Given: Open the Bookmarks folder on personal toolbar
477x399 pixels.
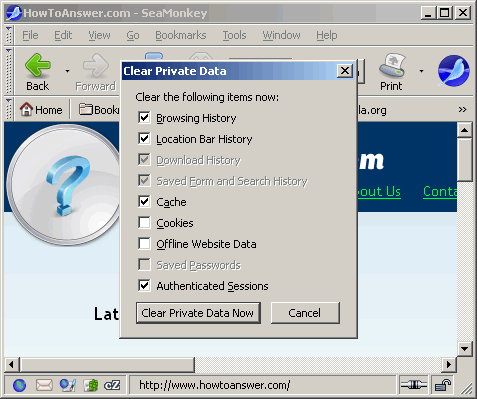Looking at the screenshot, I should [x=99, y=110].
